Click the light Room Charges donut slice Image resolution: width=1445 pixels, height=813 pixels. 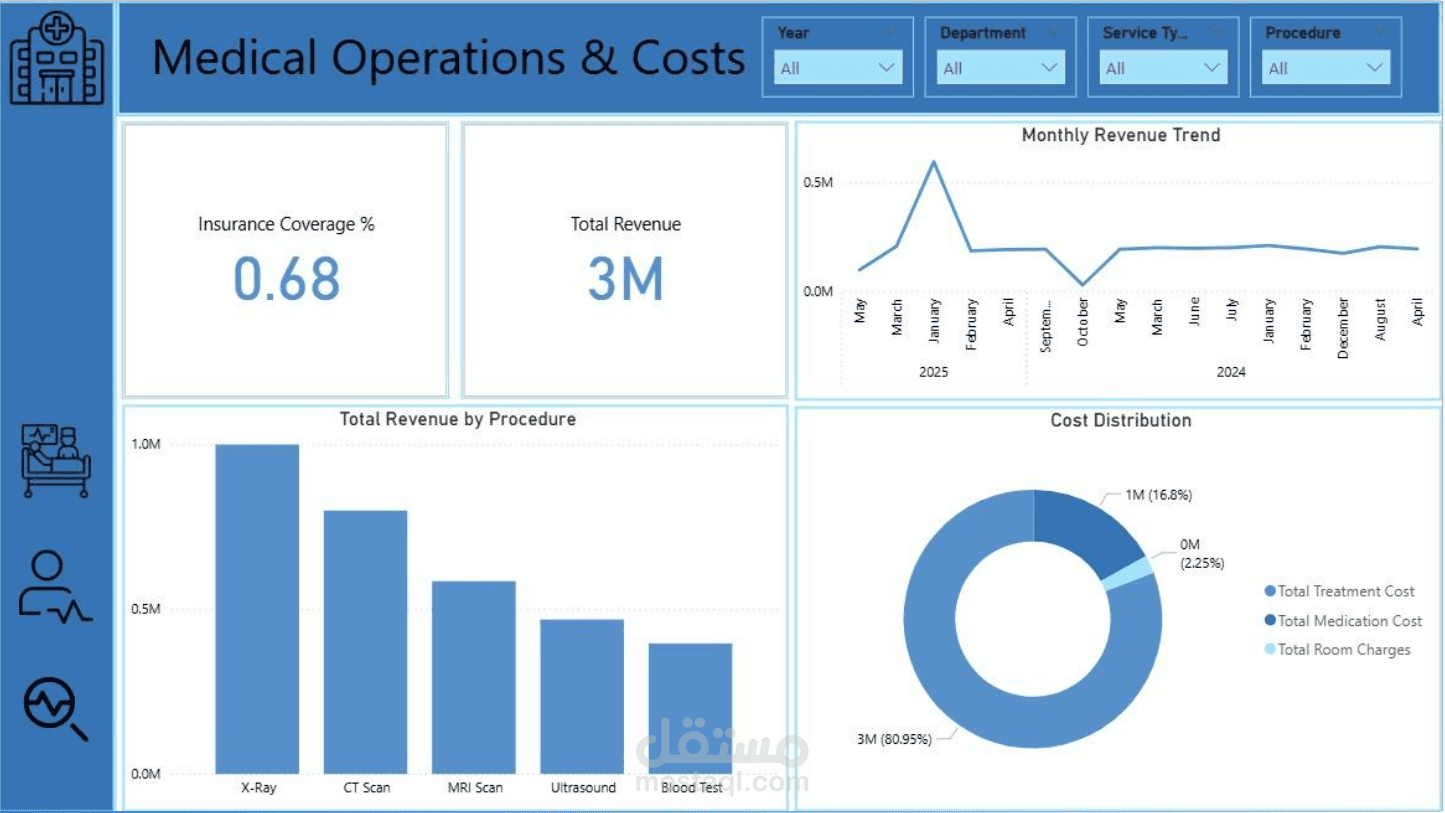1130,574
